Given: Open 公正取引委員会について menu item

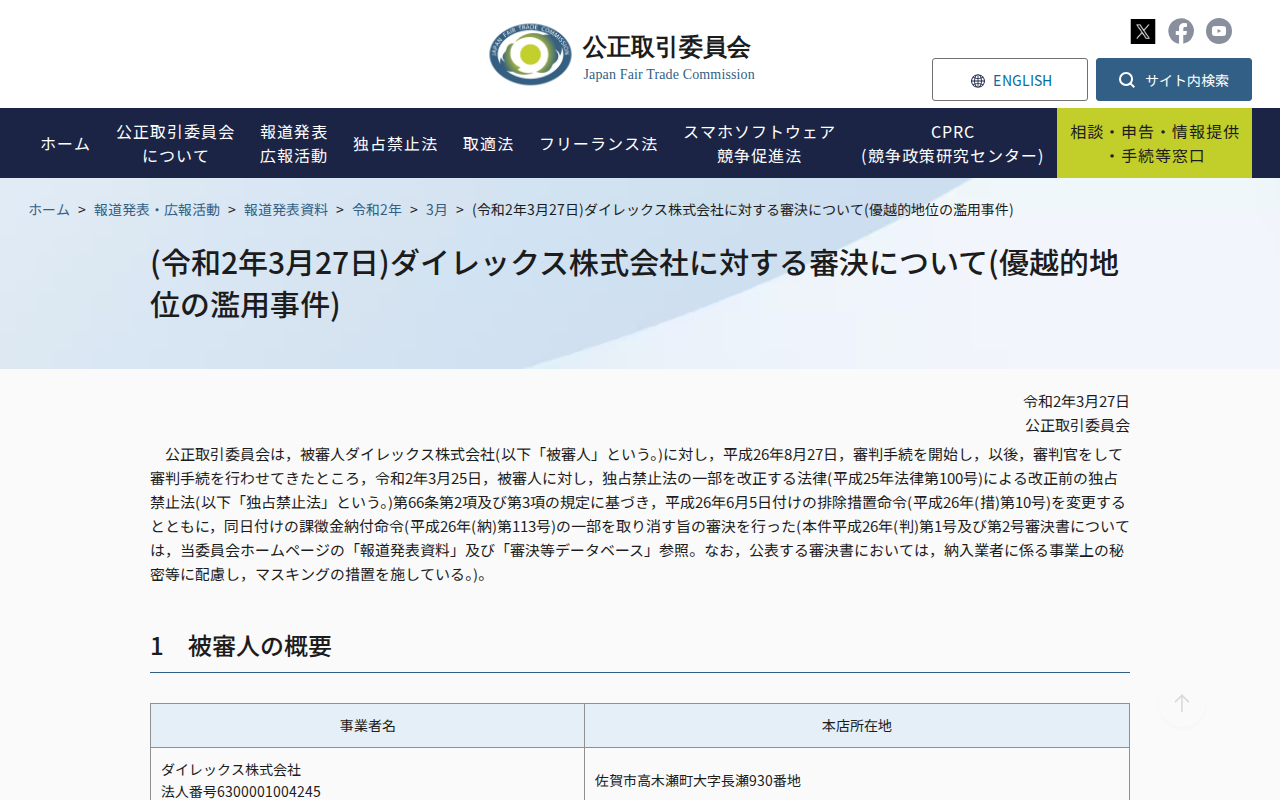Looking at the screenshot, I should point(175,144).
